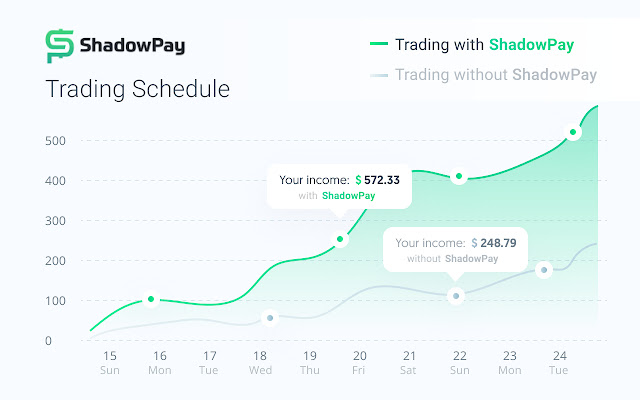Viewport: 640px width, 400px height.
Task: Select the 19 Thu date label
Action: [x=309, y=362]
